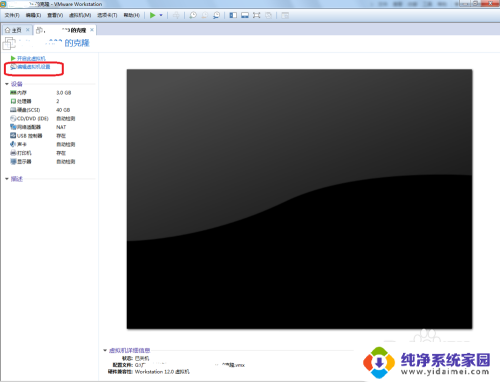
Task: Select the 内存 memory device row
Action: 43,93
